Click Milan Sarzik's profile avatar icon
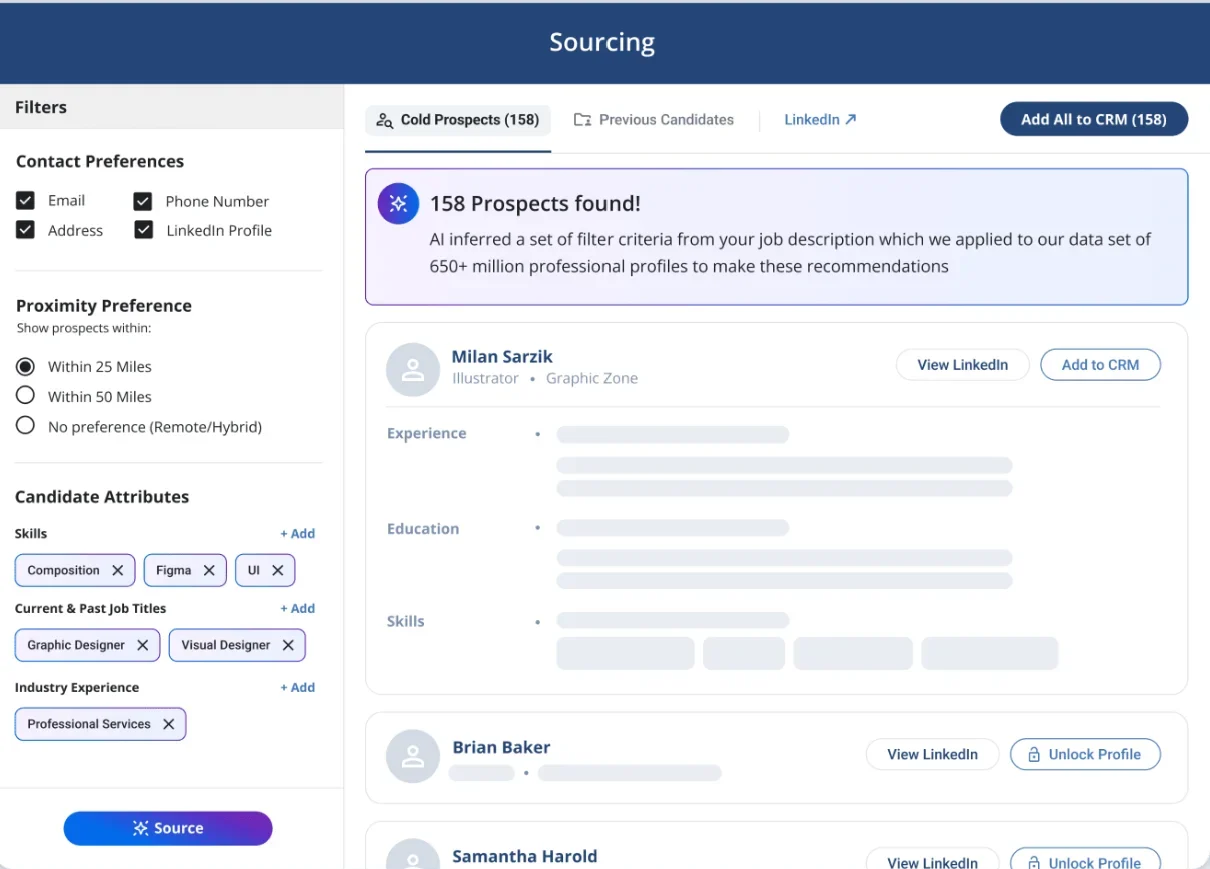This screenshot has width=1210, height=869. point(413,370)
